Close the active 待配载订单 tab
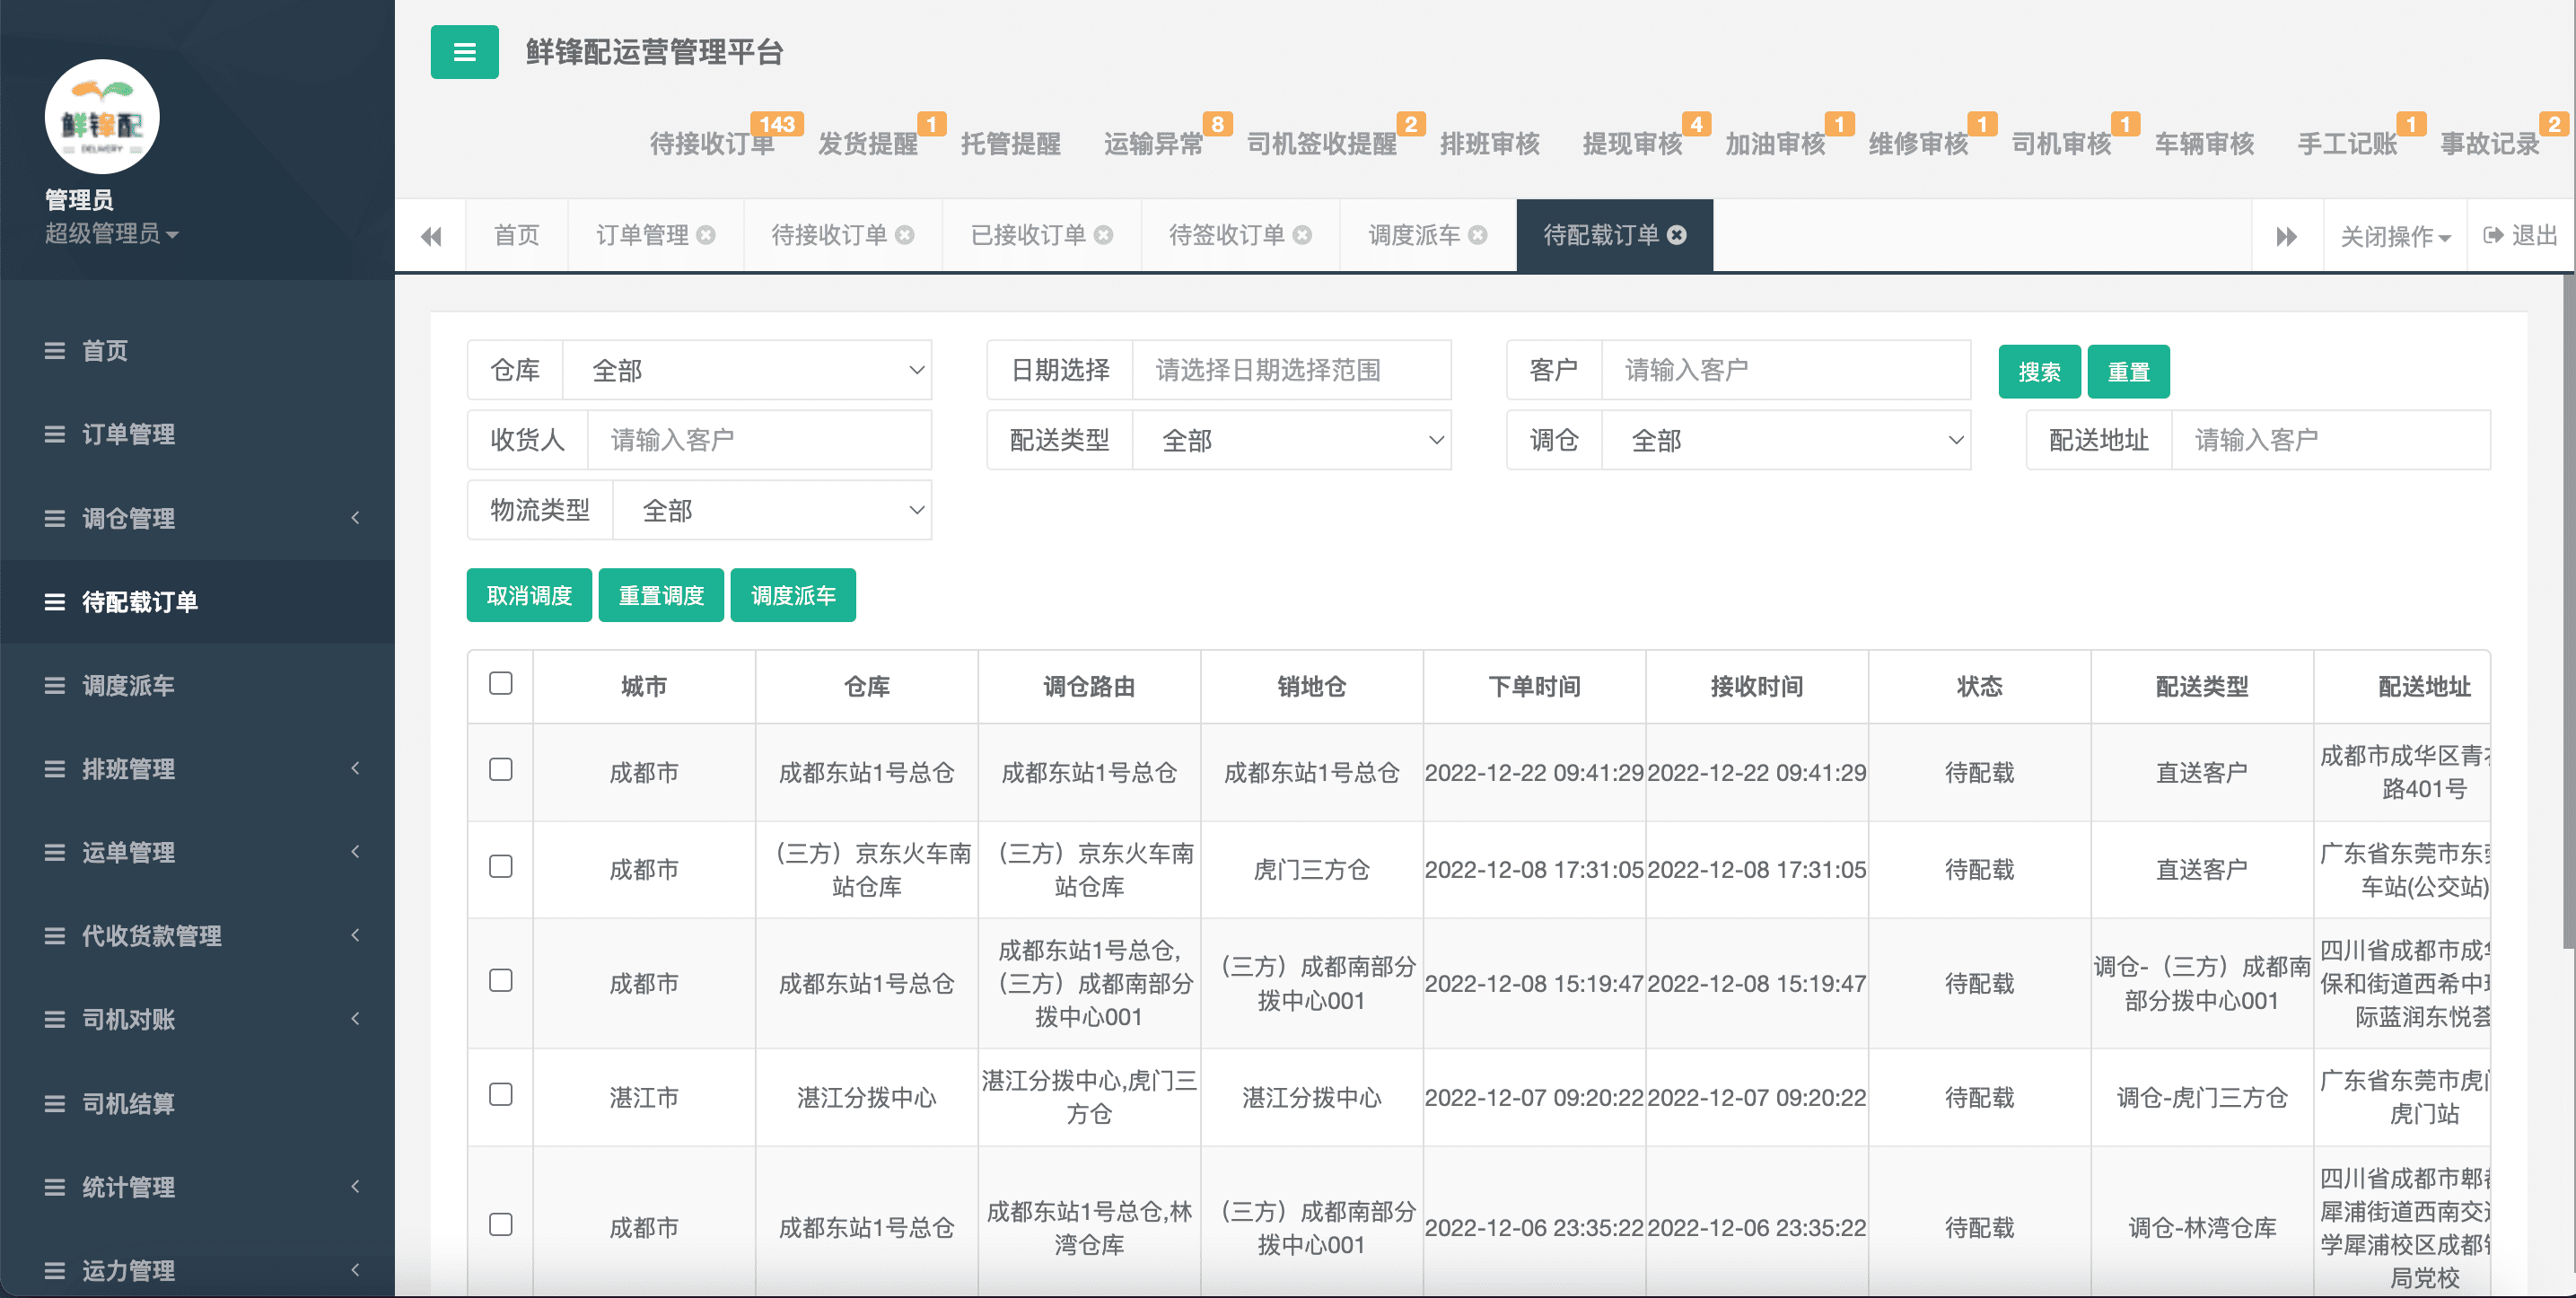The width and height of the screenshot is (2576, 1298). pos(1677,235)
